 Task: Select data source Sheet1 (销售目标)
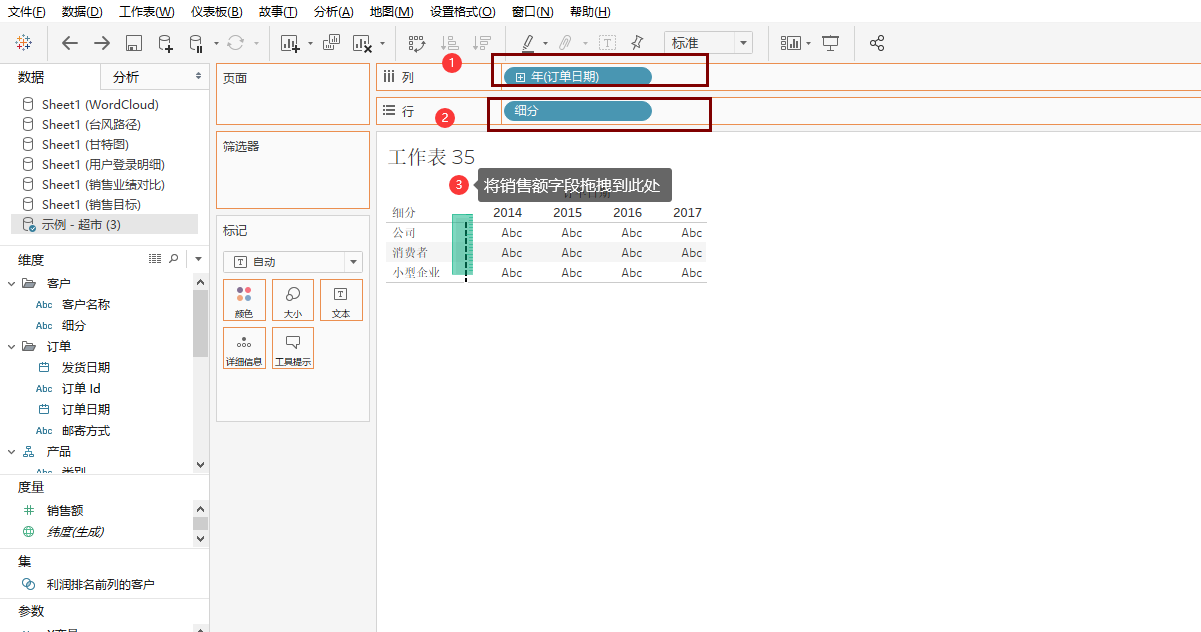pos(91,204)
